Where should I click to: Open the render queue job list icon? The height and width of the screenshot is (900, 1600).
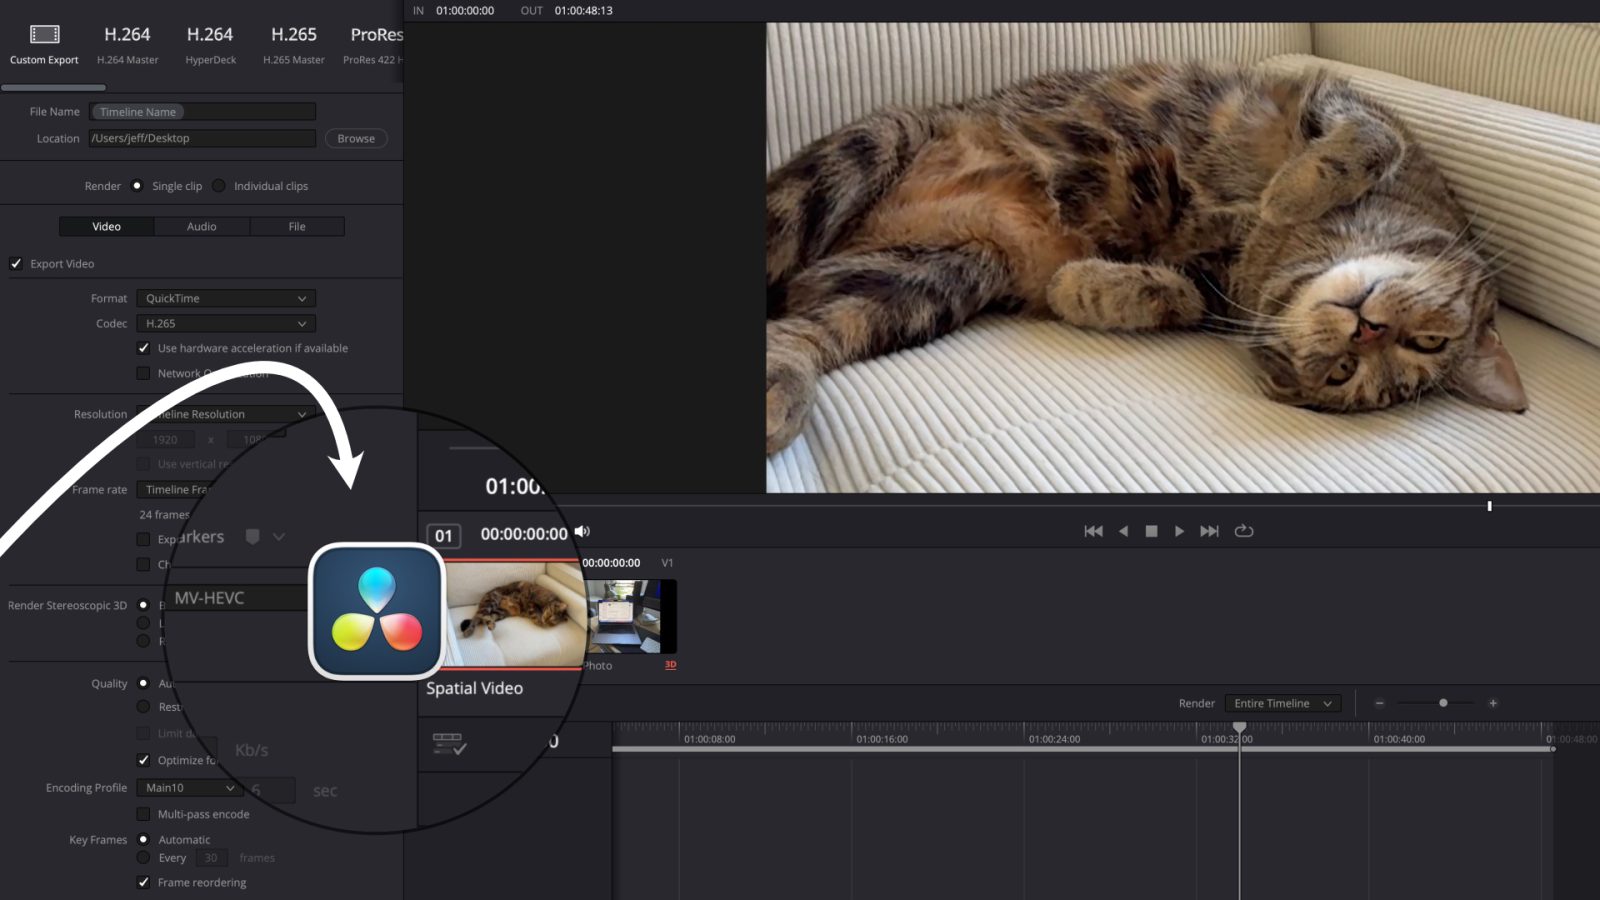452,742
